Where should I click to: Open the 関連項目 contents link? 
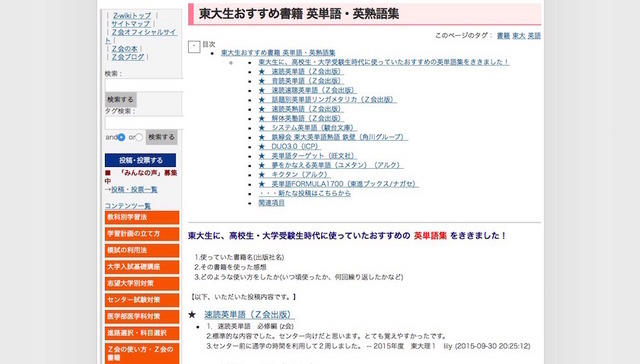(x=271, y=203)
